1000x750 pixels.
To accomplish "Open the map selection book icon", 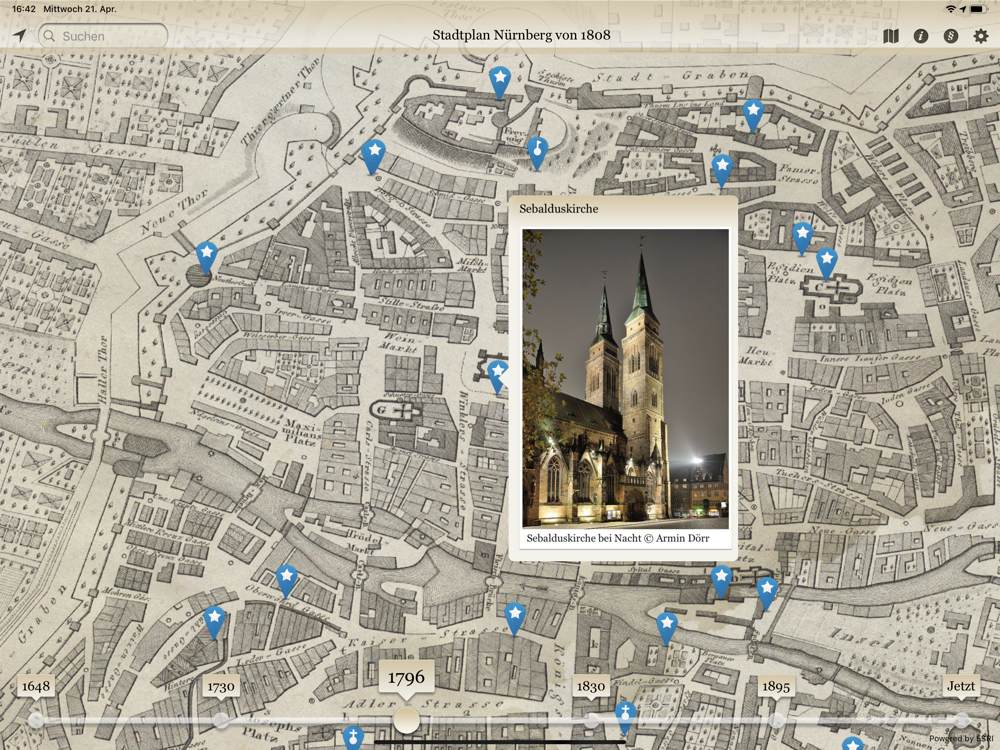I will [891, 36].
